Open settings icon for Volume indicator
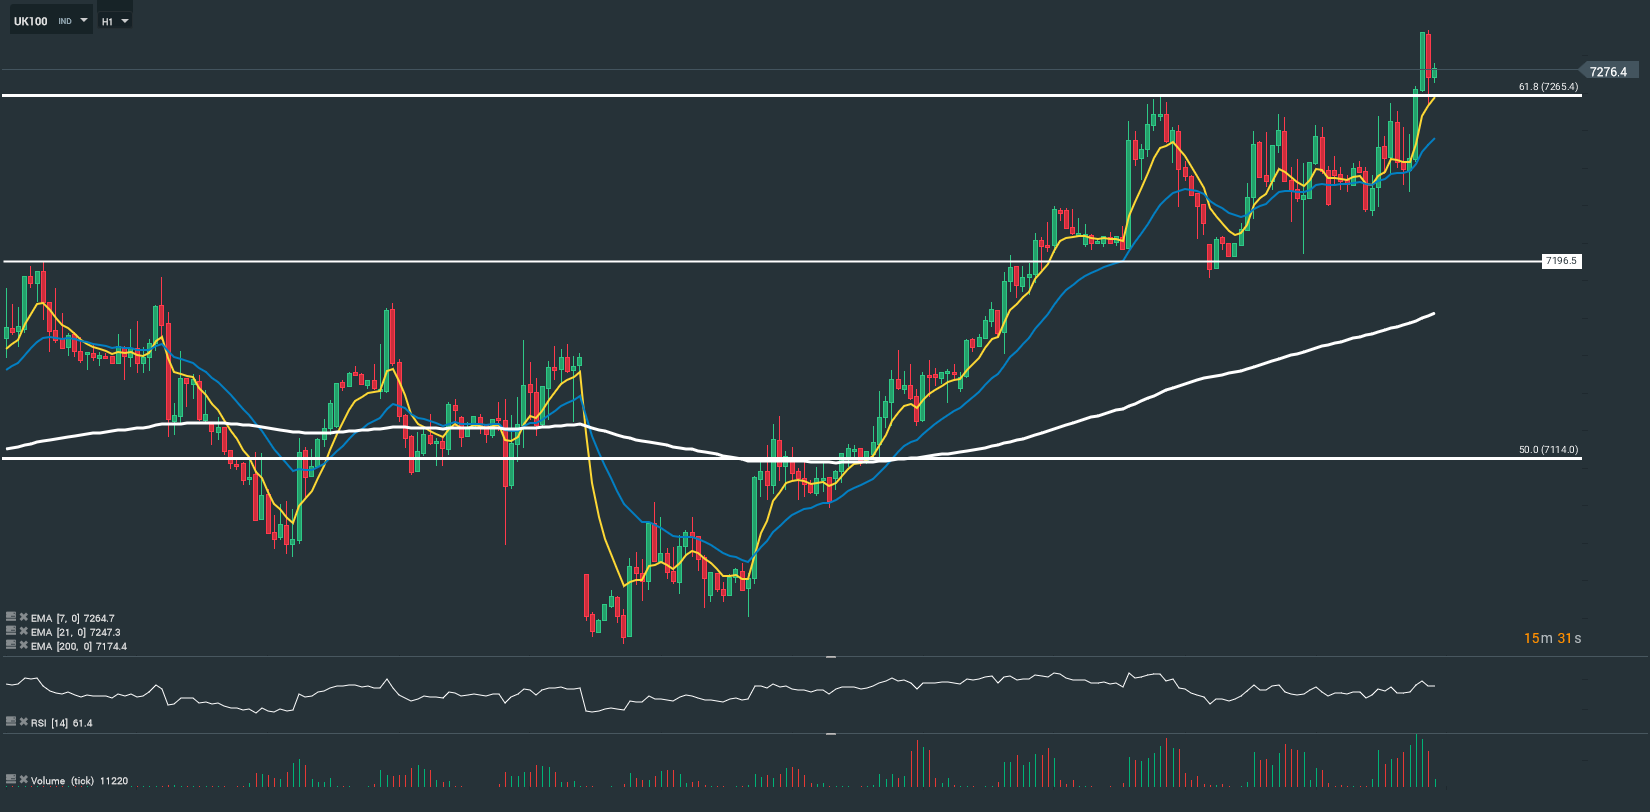Image resolution: width=1650 pixels, height=812 pixels. tap(11, 780)
